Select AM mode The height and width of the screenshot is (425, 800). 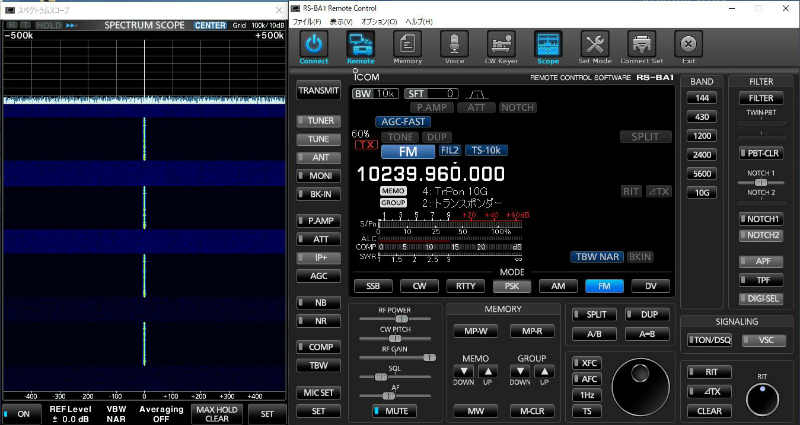pos(558,286)
